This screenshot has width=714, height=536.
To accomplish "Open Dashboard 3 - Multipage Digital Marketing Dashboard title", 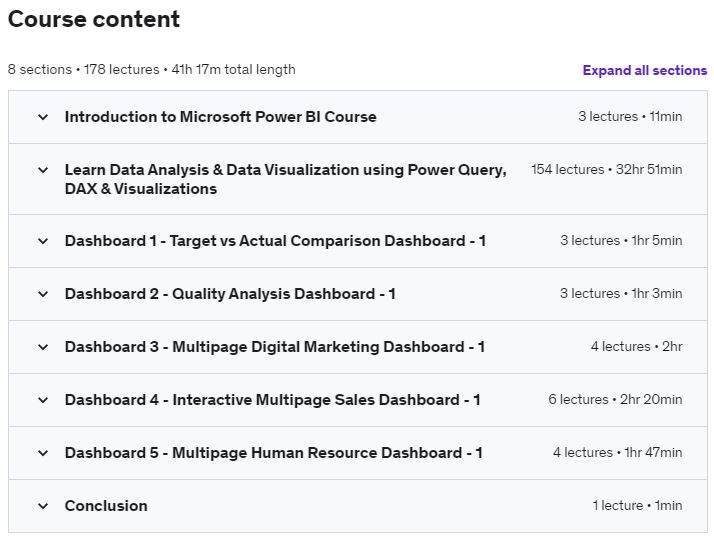I will pos(275,347).
